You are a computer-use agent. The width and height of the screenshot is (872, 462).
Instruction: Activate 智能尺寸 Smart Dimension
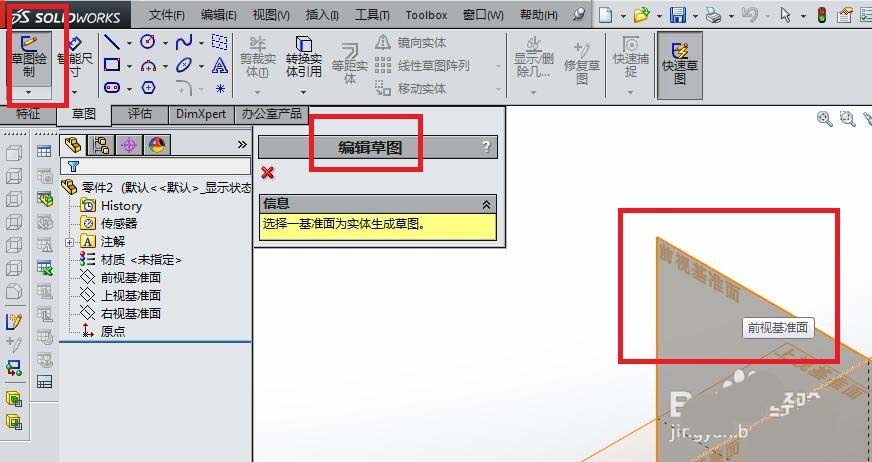[x=75, y=57]
